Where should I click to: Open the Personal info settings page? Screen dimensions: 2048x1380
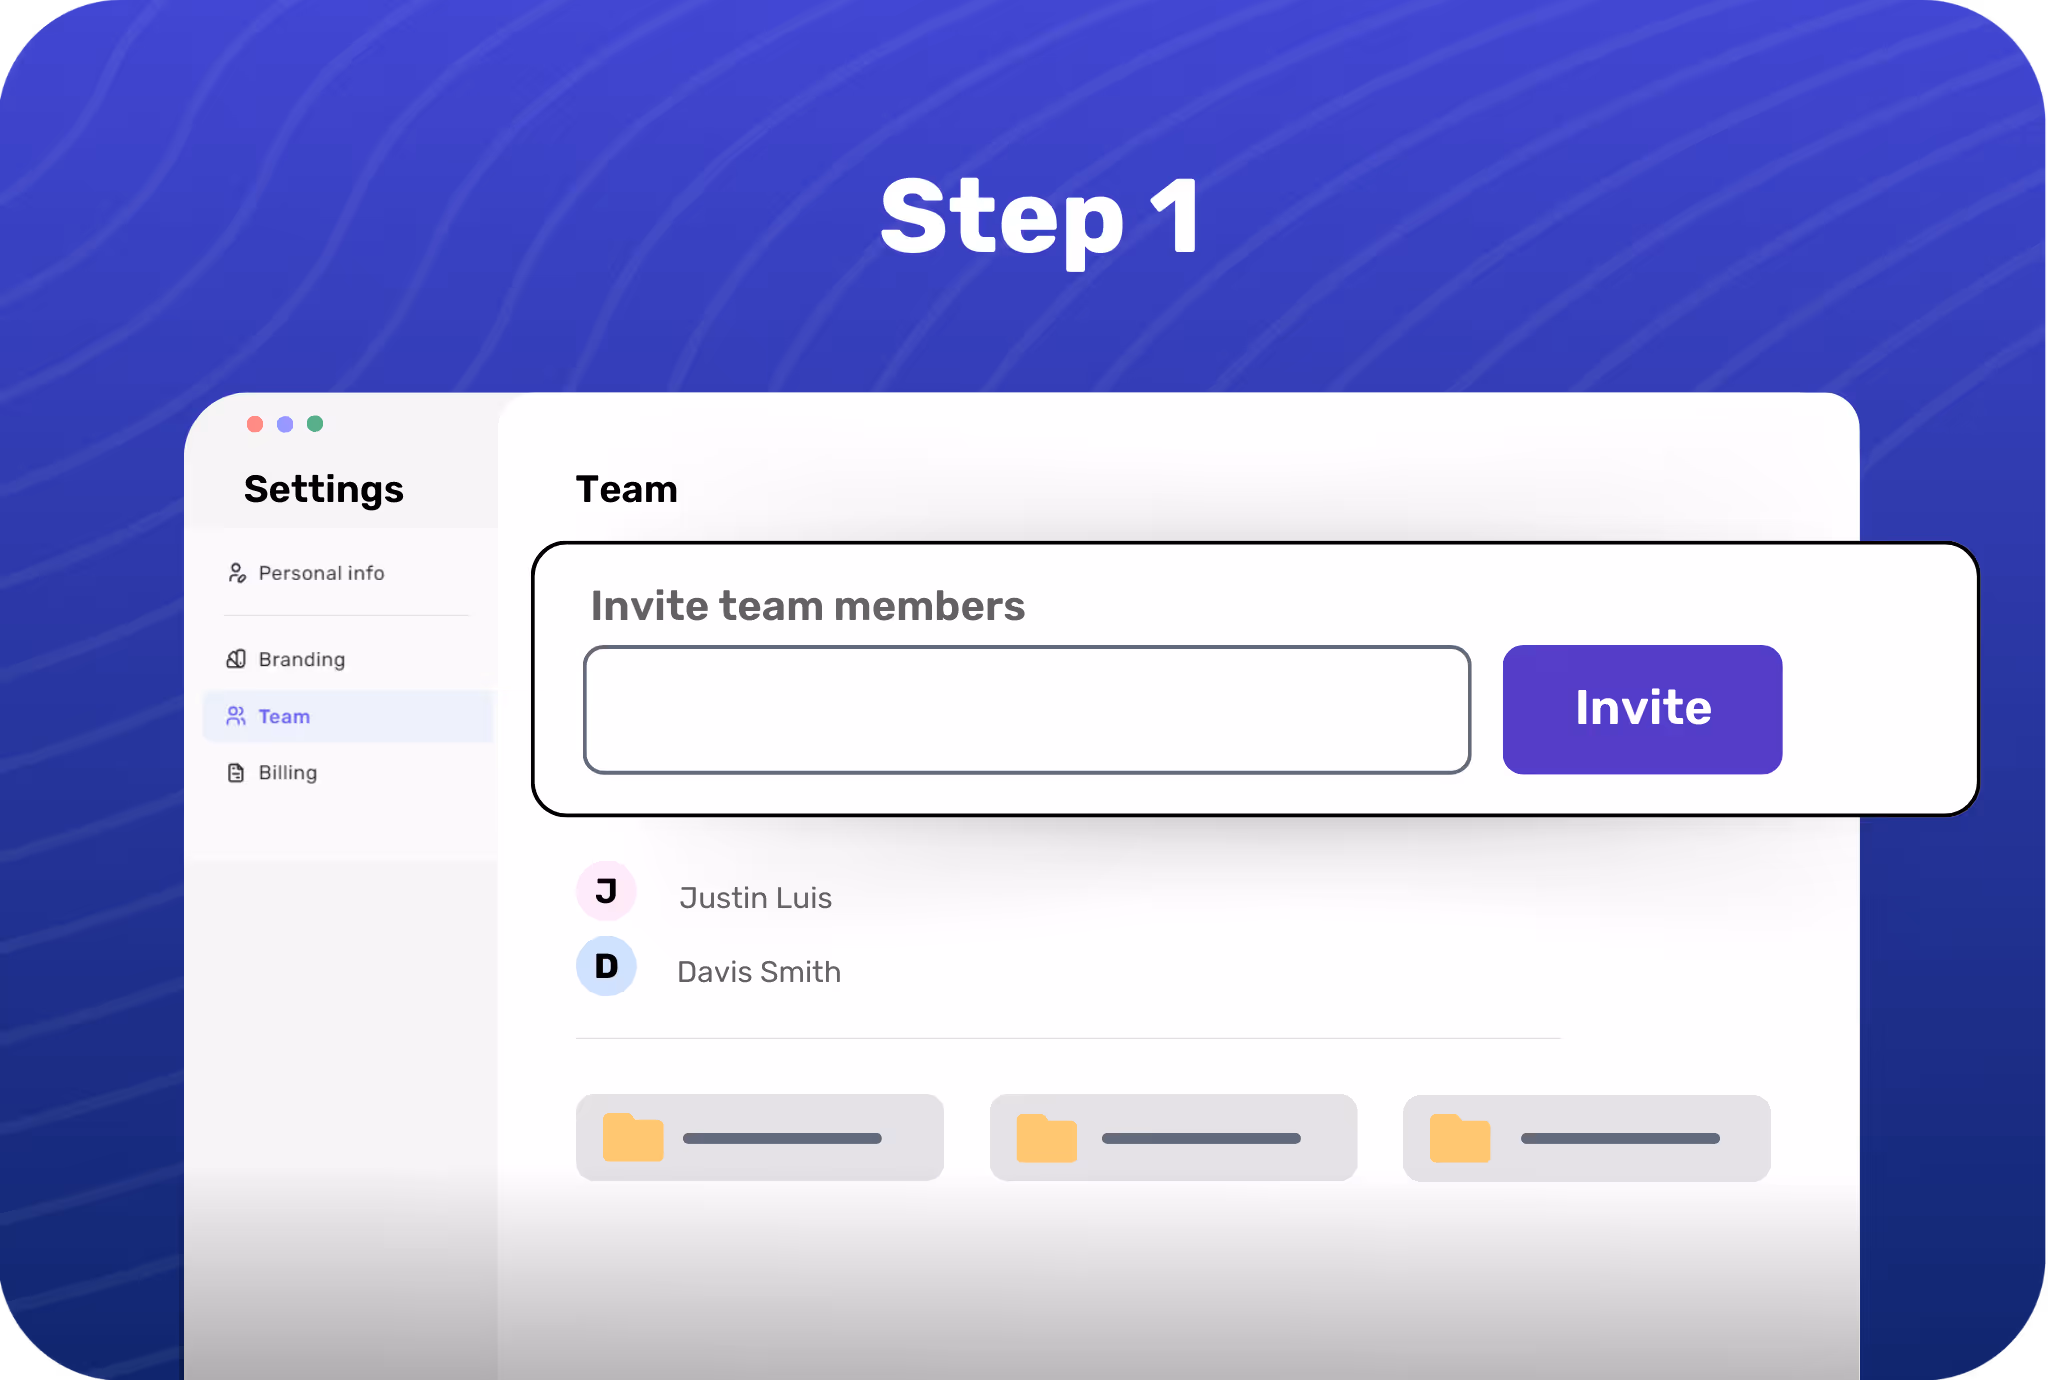click(321, 573)
